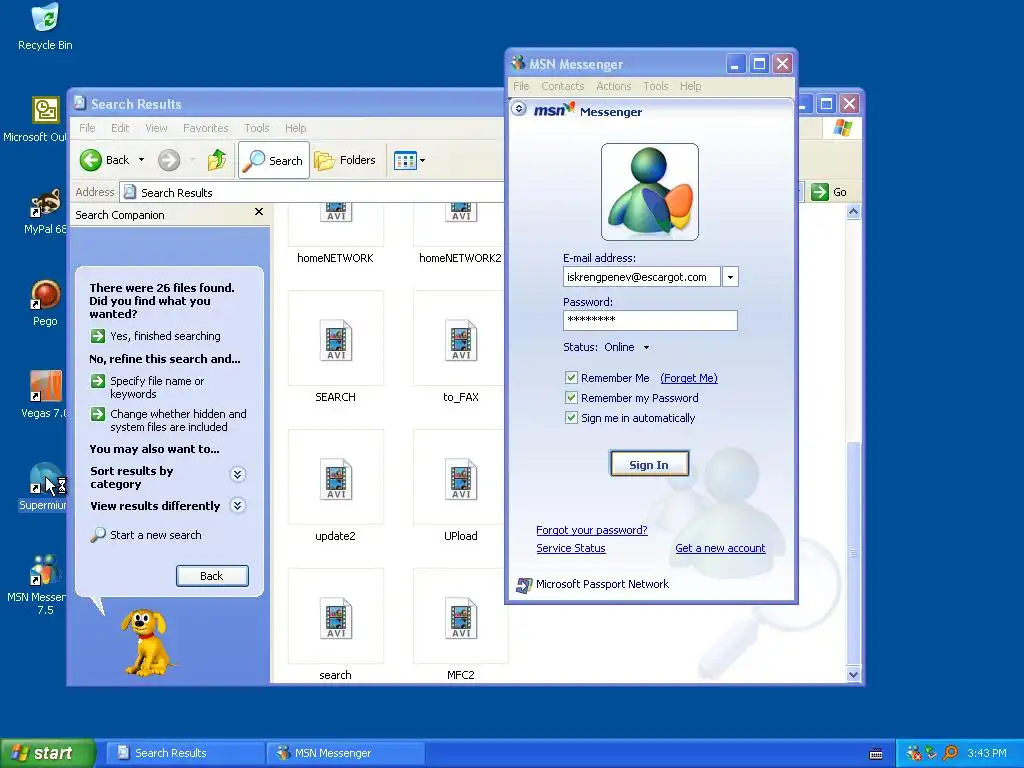Open the Back button history dropdown arrow
Screen dimensions: 1024x768
coord(141,160)
